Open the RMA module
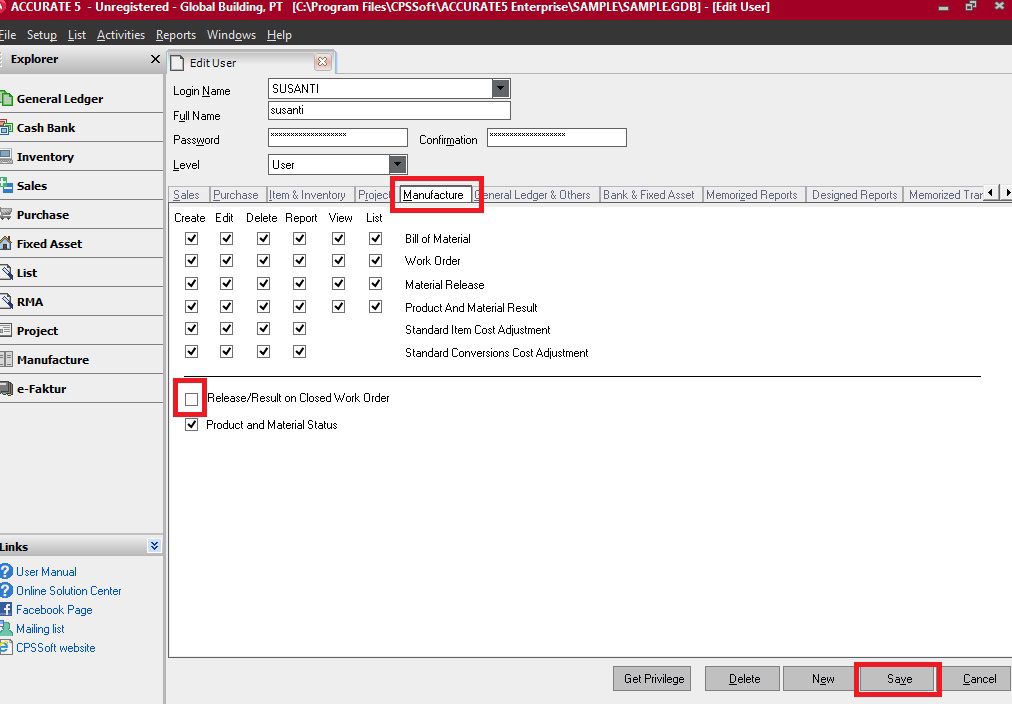Viewport: 1012px width, 704px height. click(x=35, y=301)
